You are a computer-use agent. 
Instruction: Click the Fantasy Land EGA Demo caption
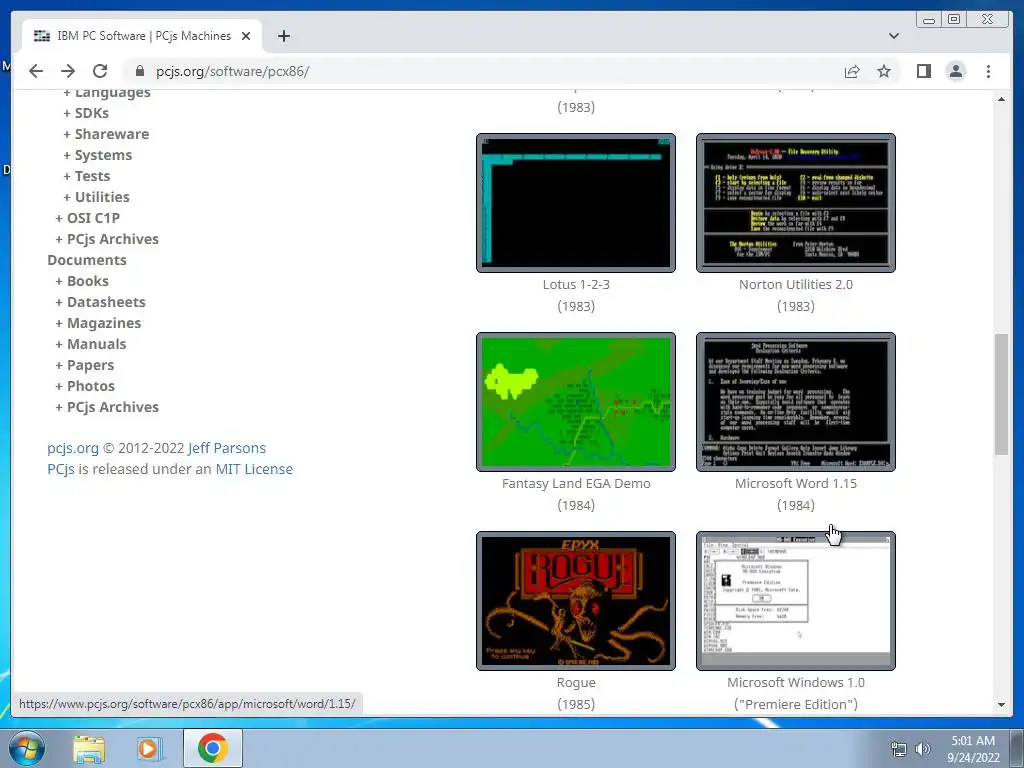coord(576,484)
